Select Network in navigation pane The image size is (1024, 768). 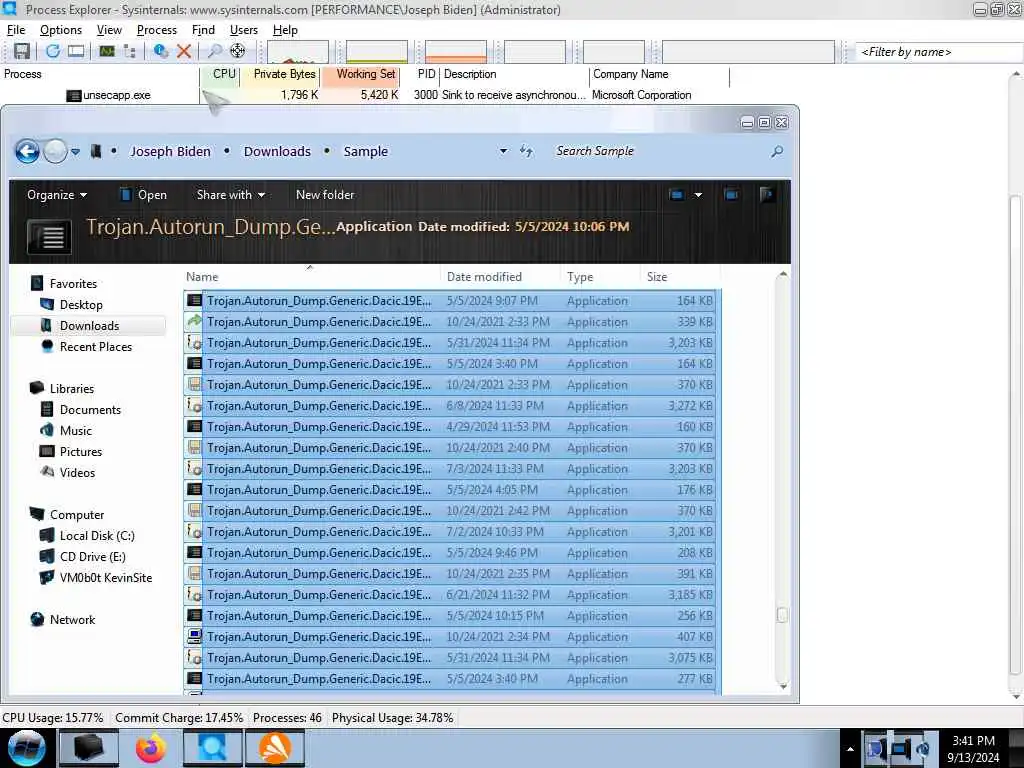point(72,620)
